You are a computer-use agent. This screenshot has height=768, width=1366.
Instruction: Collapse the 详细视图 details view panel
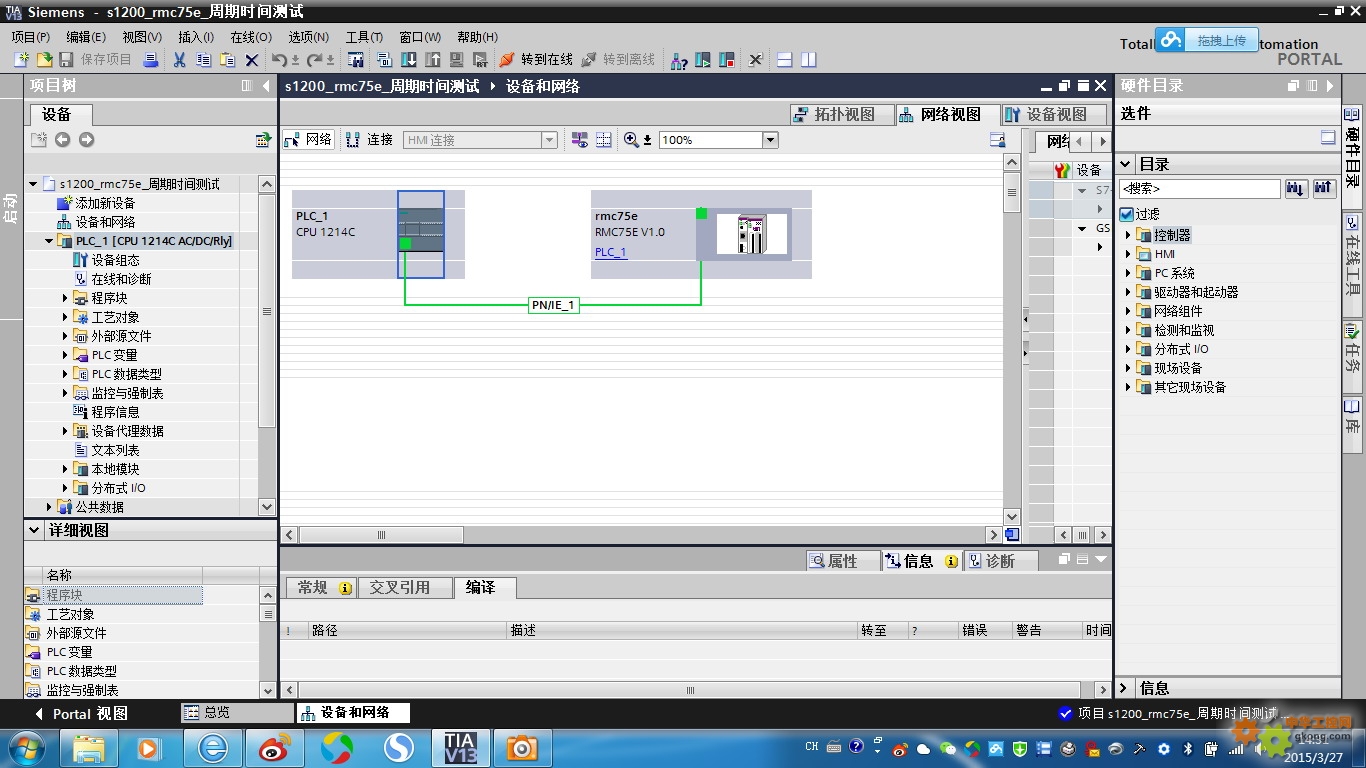pyautogui.click(x=35, y=530)
